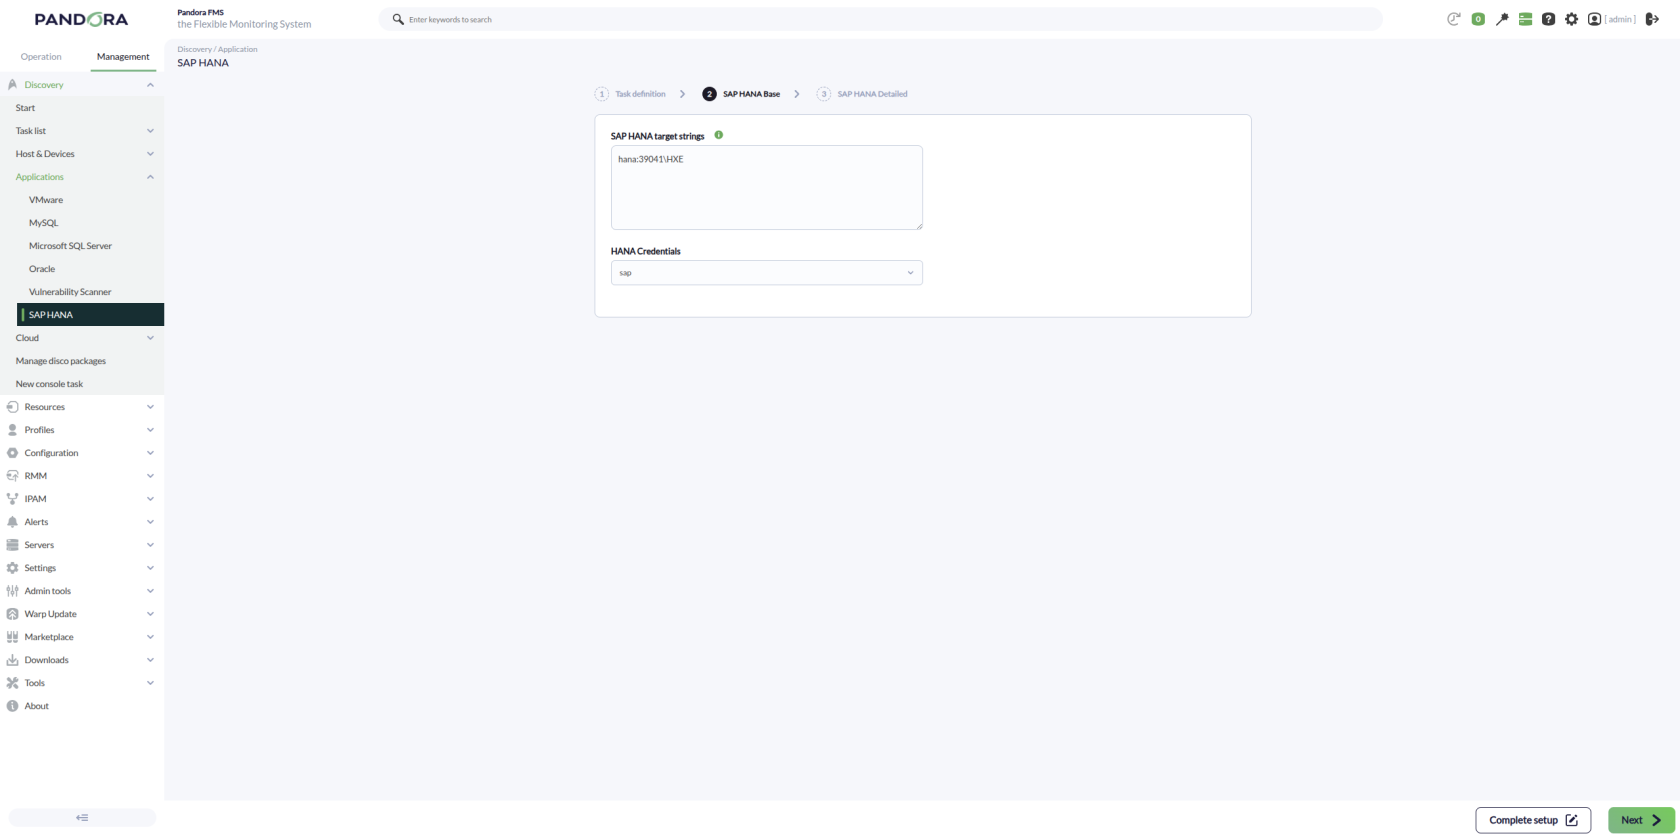Open the HANA Credentials dropdown
1680x838 pixels.
tap(766, 273)
